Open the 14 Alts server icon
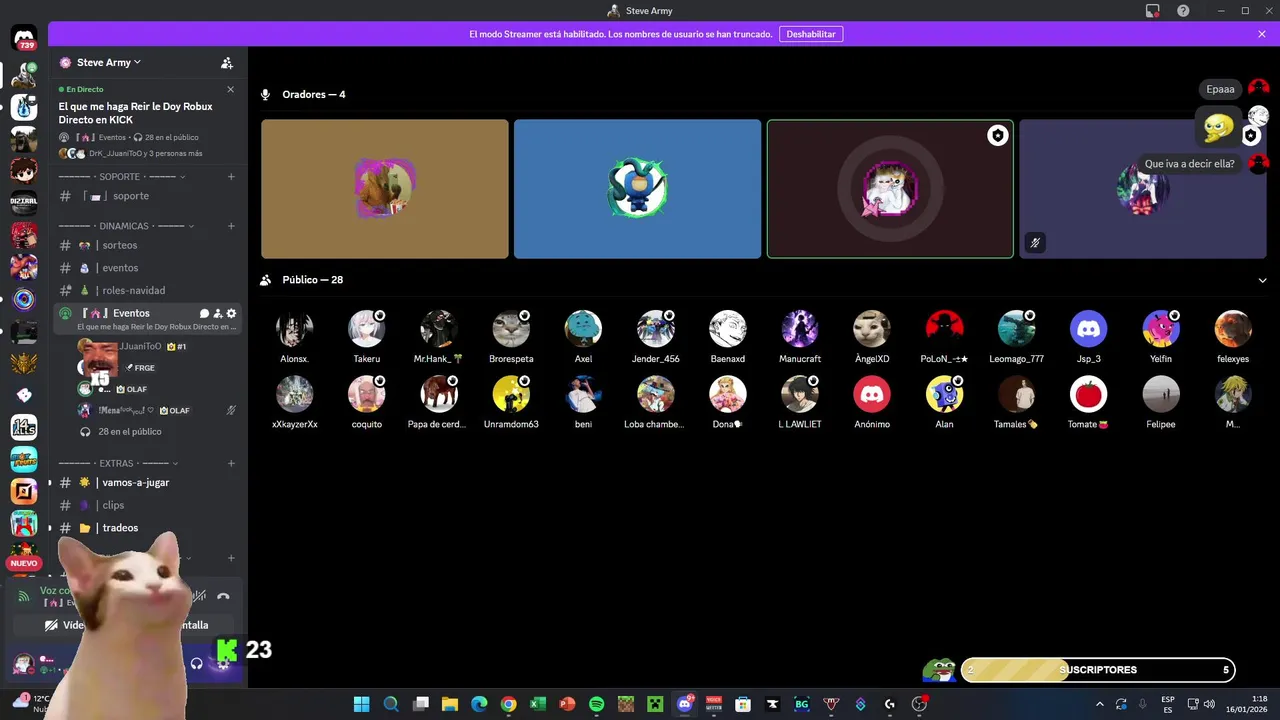Screen dimensions: 1280x720 (x=24, y=428)
